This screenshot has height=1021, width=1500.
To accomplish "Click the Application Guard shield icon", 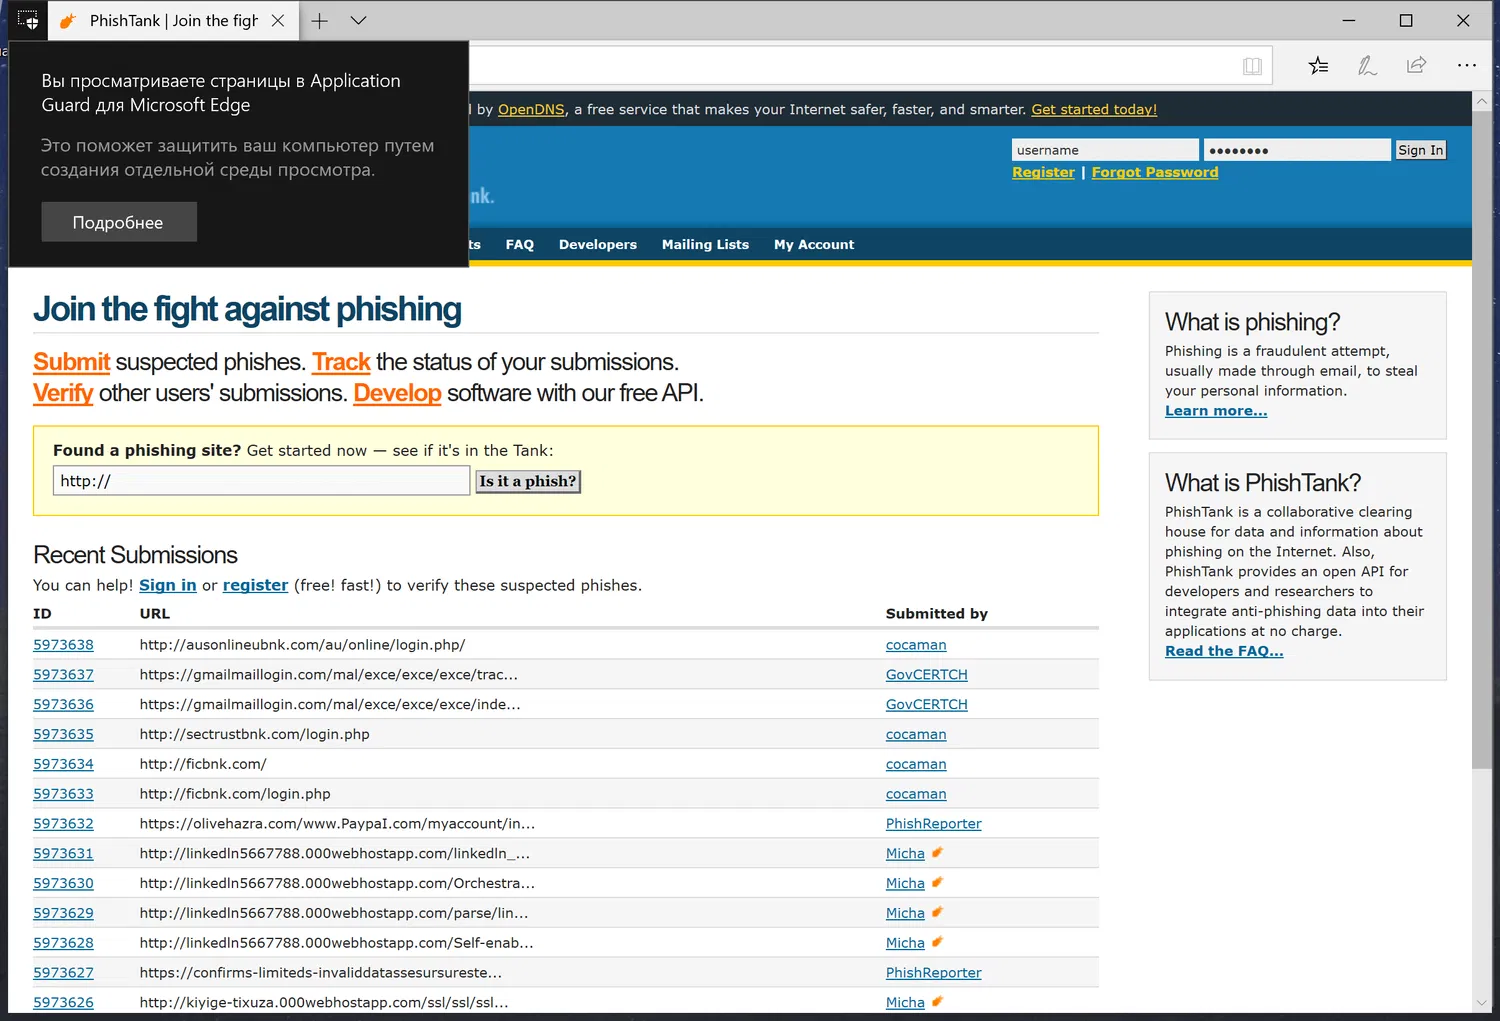I will pos(28,20).
